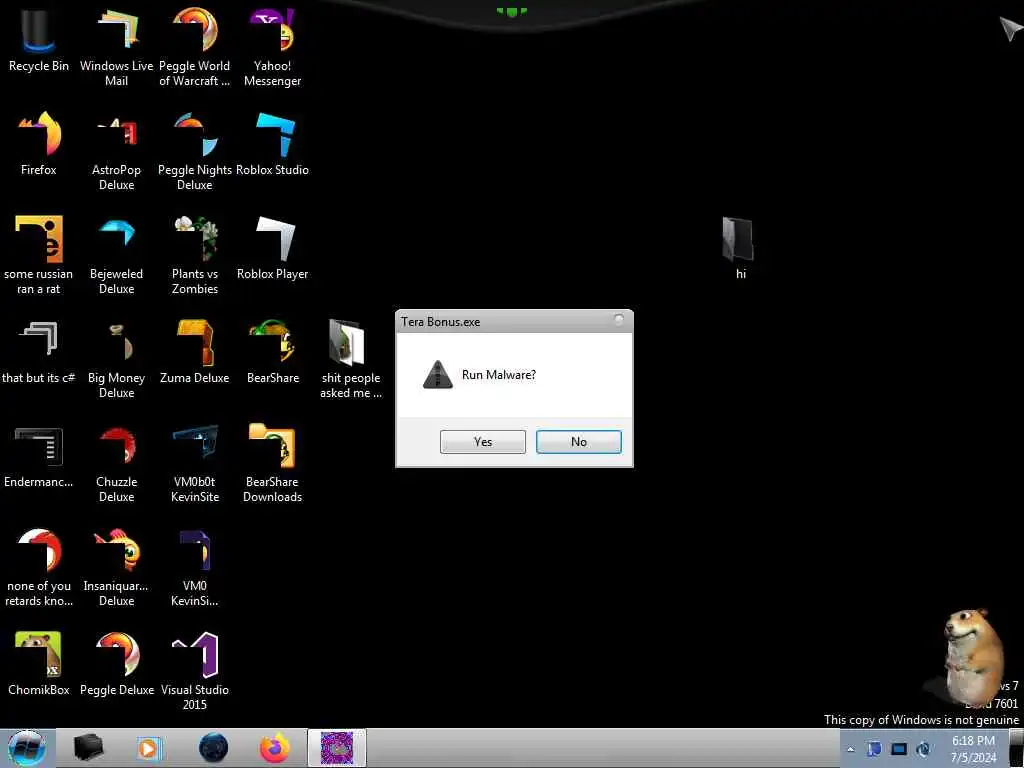Click the speaker tray icon left of clock
Image resolution: width=1024 pixels, height=768 pixels.
[x=923, y=749]
